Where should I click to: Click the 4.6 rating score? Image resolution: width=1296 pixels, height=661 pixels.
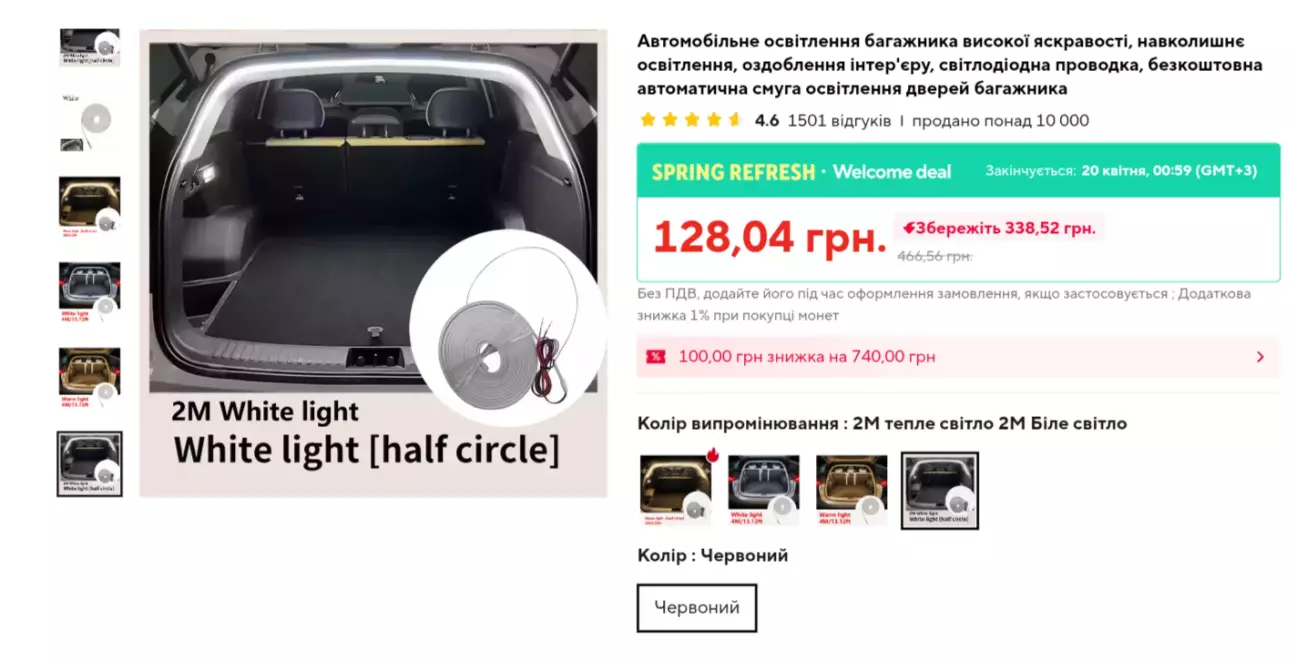767,121
